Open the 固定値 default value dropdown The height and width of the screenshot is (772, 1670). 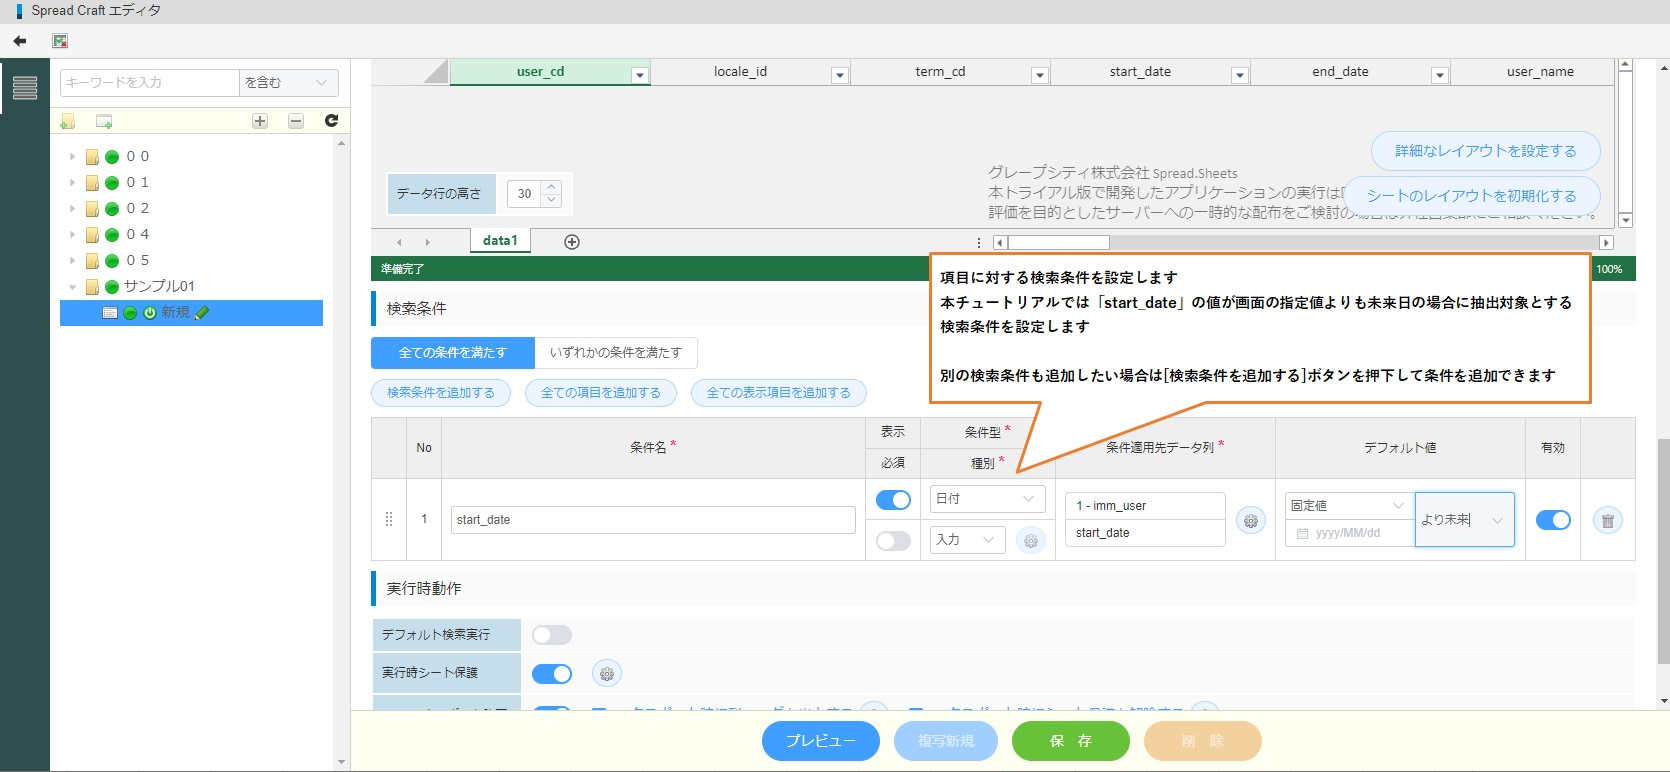tap(1347, 506)
